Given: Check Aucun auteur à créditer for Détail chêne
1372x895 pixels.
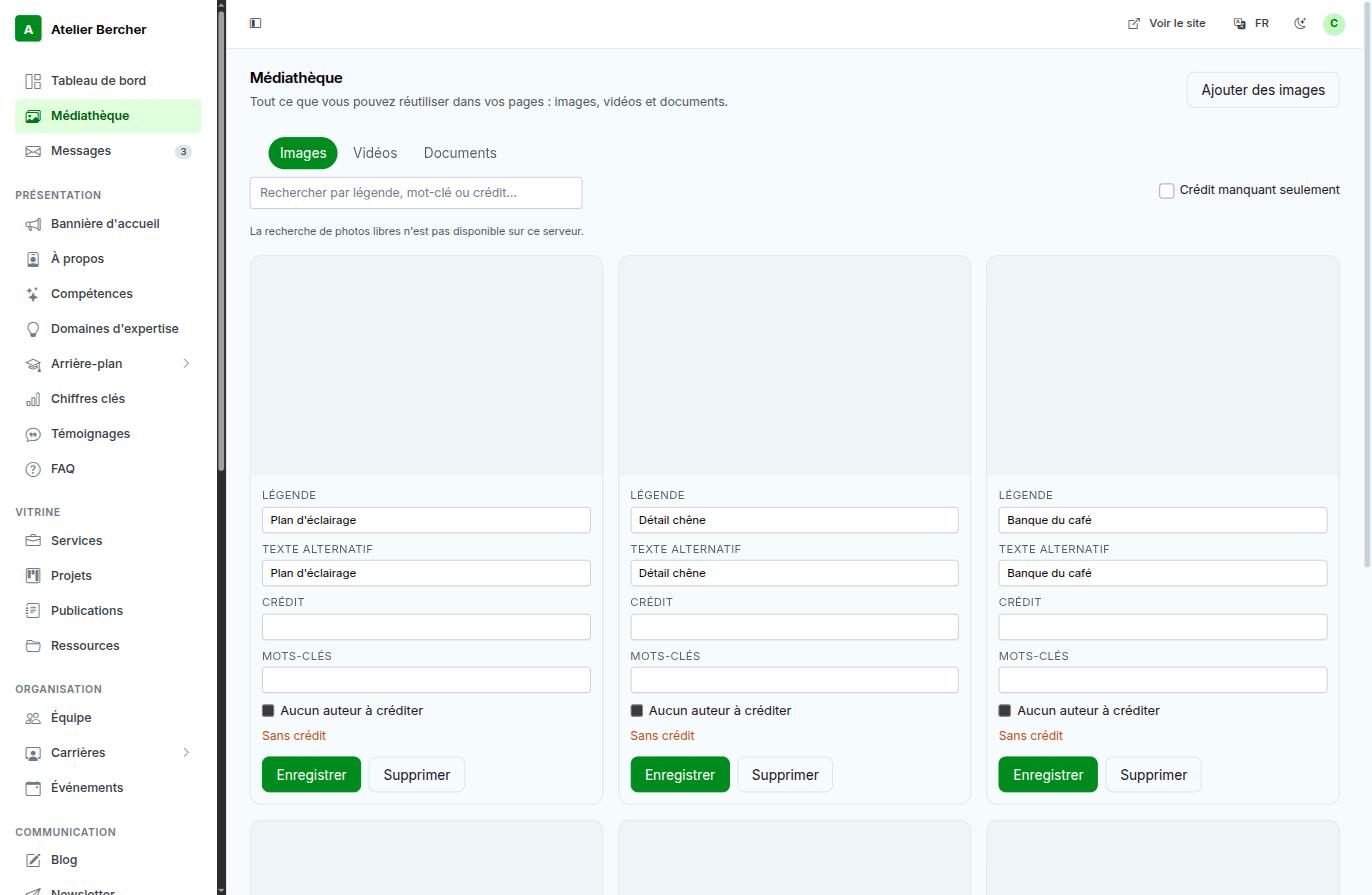Looking at the screenshot, I should [x=636, y=711].
